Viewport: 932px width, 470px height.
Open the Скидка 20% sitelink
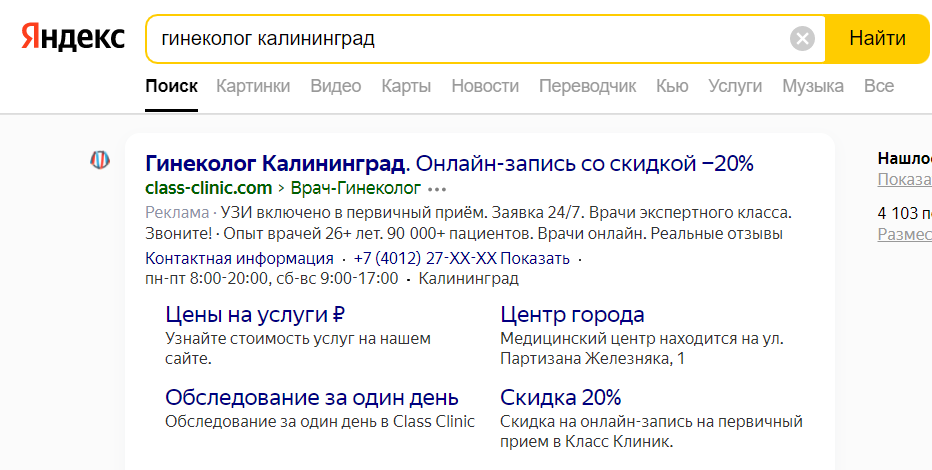(x=561, y=397)
